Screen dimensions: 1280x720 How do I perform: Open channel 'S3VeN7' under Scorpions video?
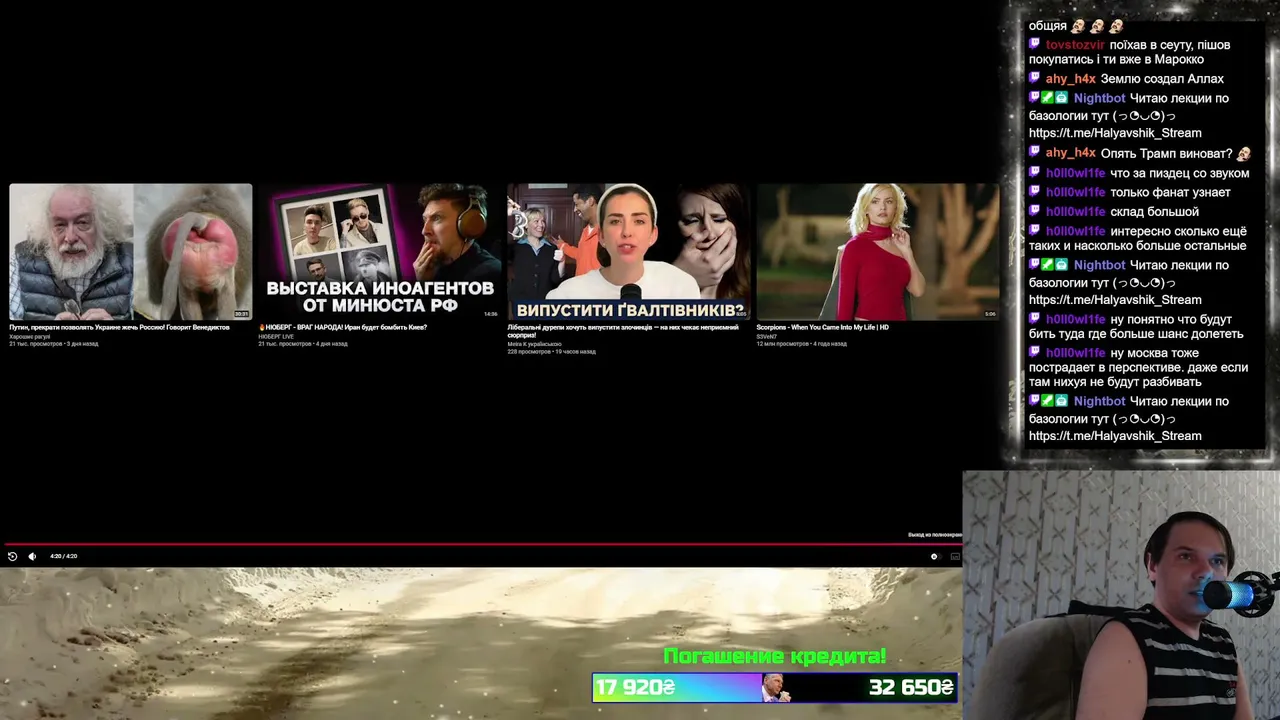(x=766, y=336)
